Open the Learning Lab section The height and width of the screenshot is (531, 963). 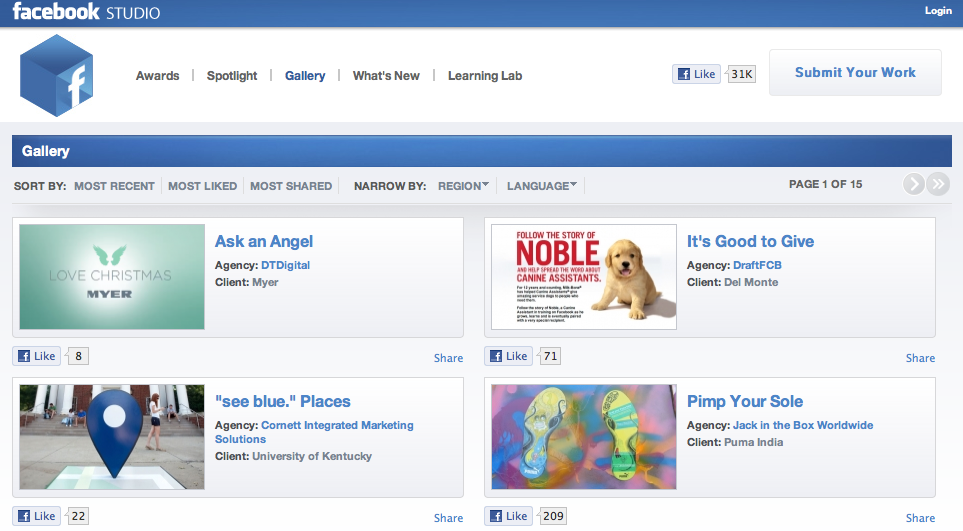click(485, 76)
